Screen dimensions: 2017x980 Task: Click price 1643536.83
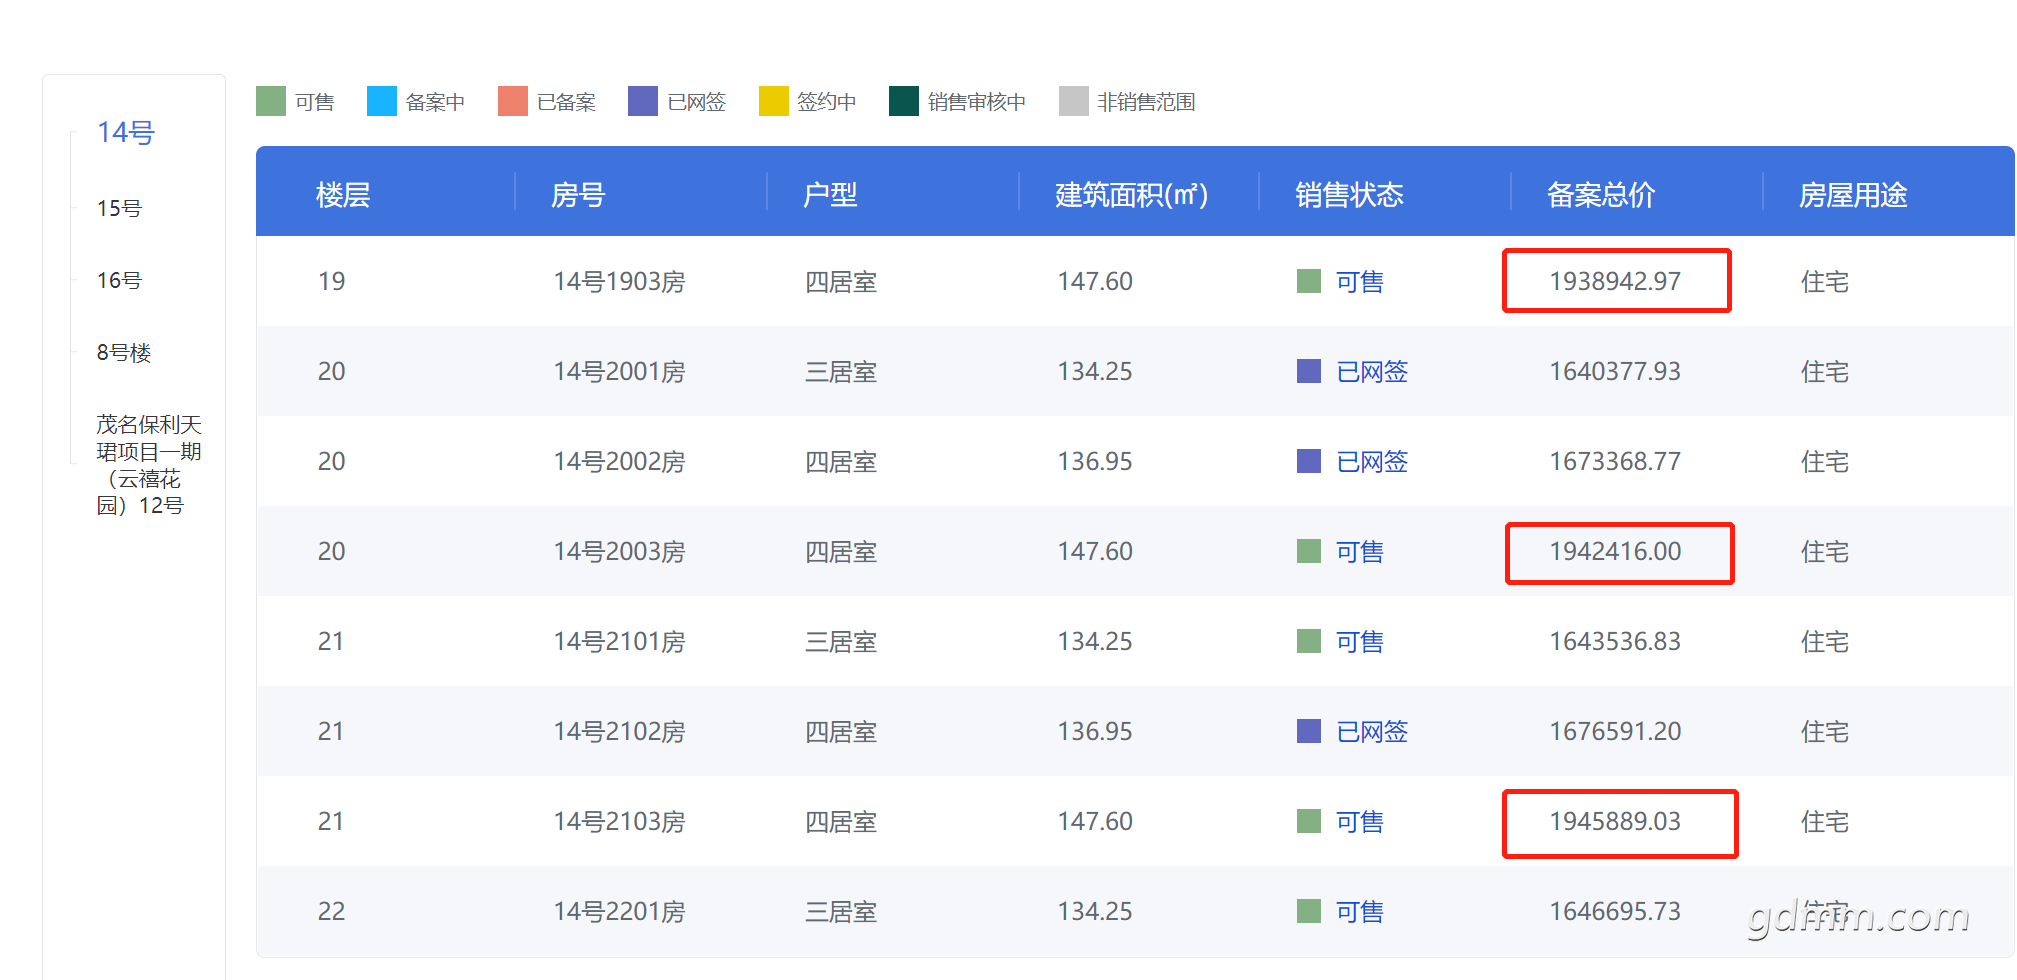coord(1615,641)
